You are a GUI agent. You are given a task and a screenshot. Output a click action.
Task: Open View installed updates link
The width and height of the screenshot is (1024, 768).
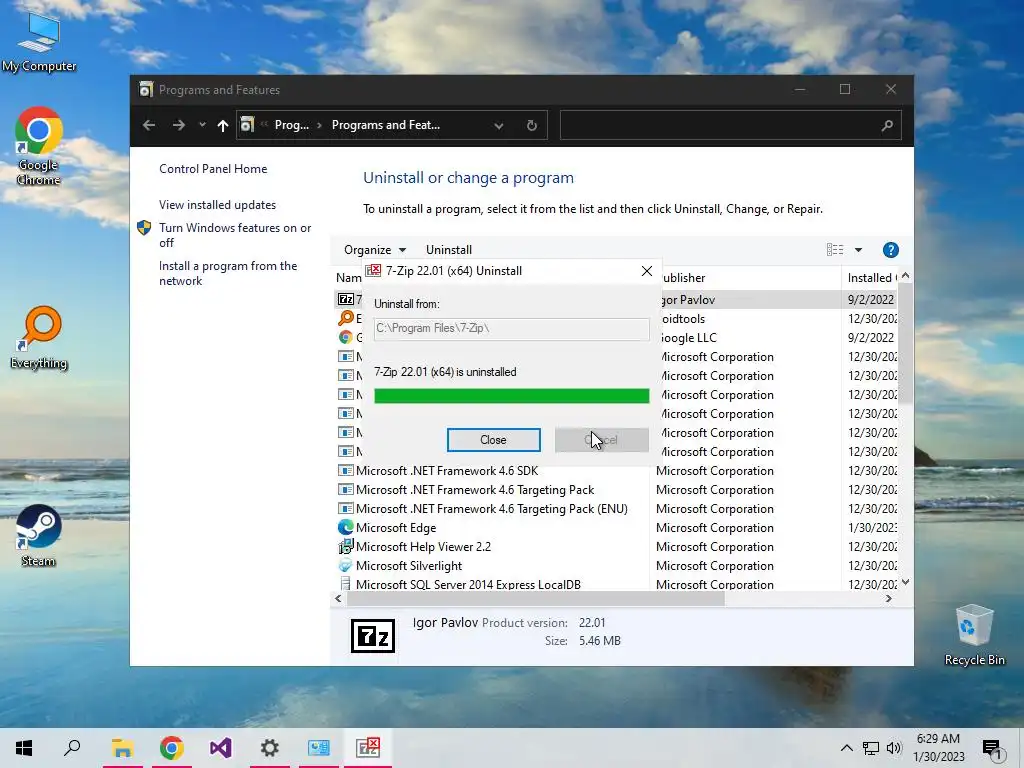[x=217, y=205]
